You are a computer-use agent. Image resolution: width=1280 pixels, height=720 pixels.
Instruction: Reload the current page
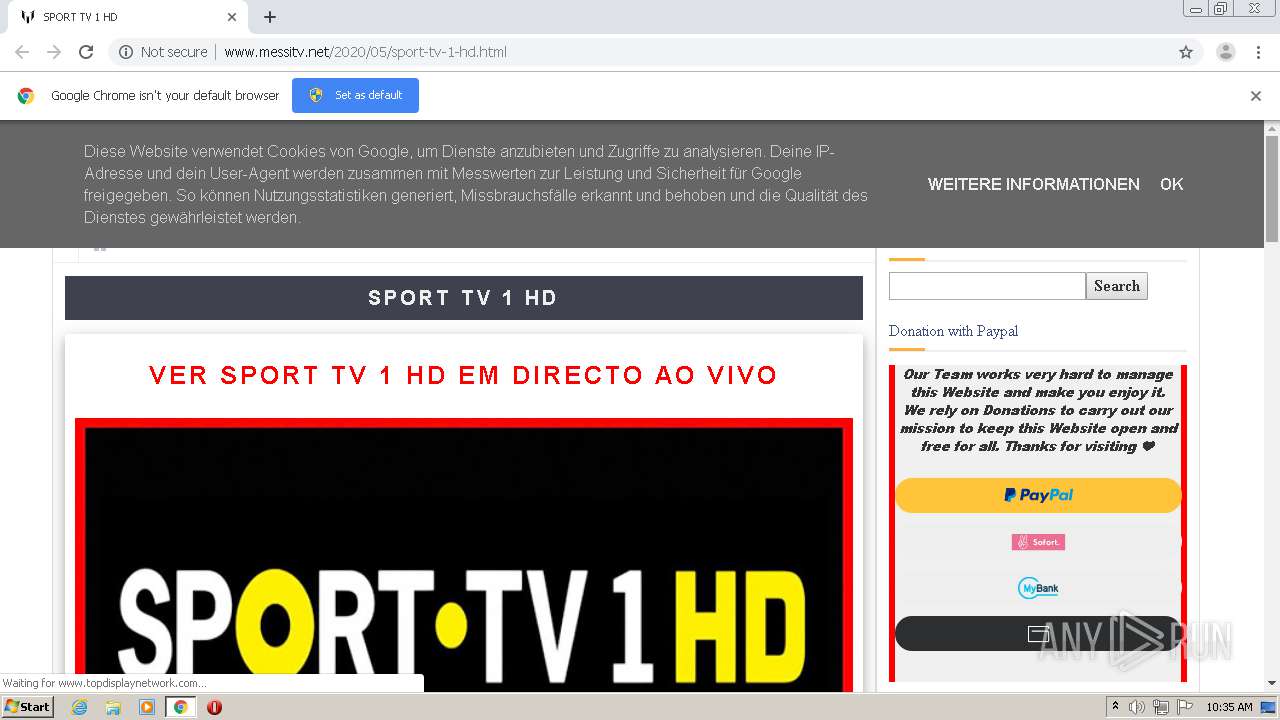[86, 52]
